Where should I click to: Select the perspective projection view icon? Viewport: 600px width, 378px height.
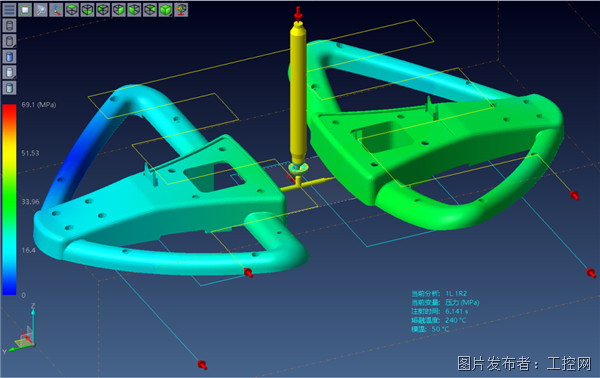[41, 10]
